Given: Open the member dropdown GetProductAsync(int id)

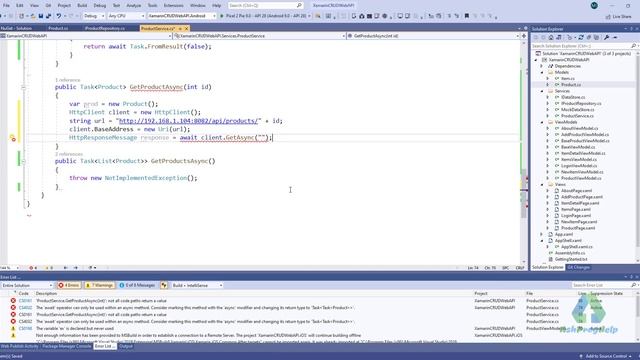Looking at the screenshot, I should (x=433, y=36).
